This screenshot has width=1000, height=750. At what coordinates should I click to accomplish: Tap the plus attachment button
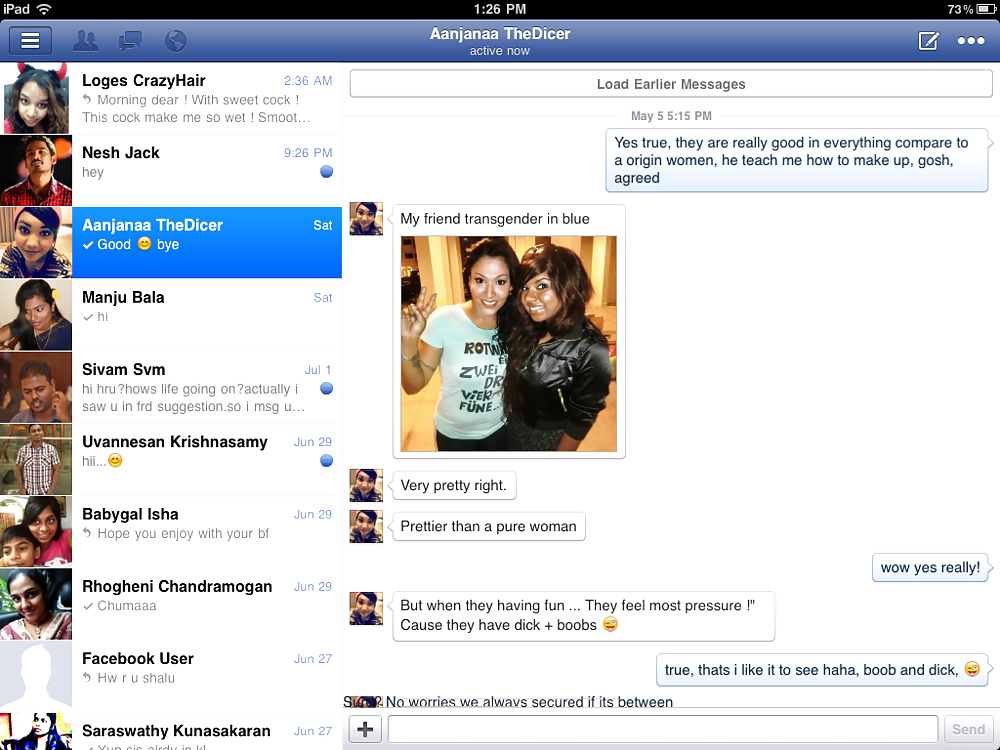tap(365, 729)
